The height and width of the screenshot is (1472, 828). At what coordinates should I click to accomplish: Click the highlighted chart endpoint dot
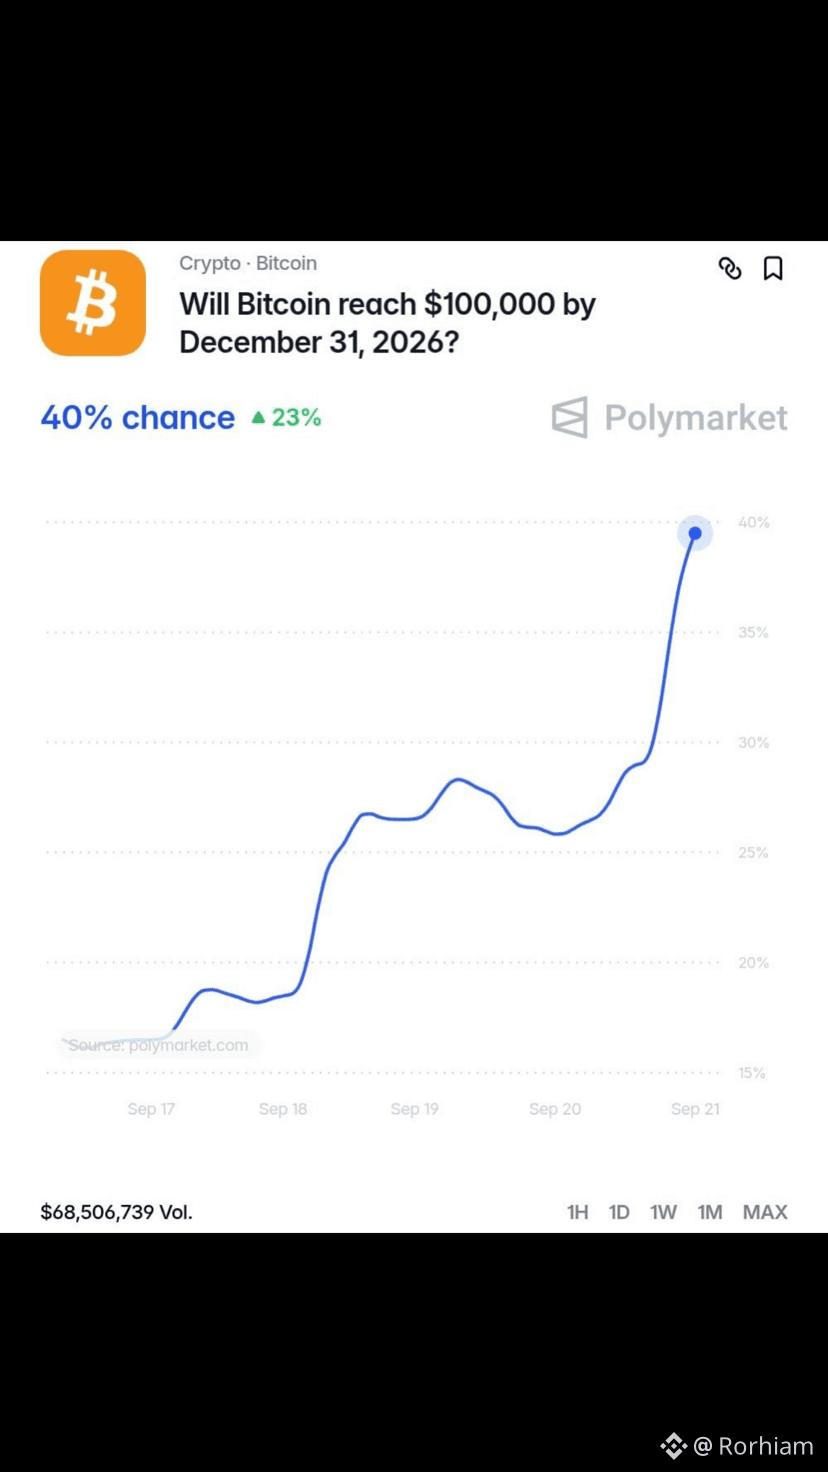pos(695,533)
